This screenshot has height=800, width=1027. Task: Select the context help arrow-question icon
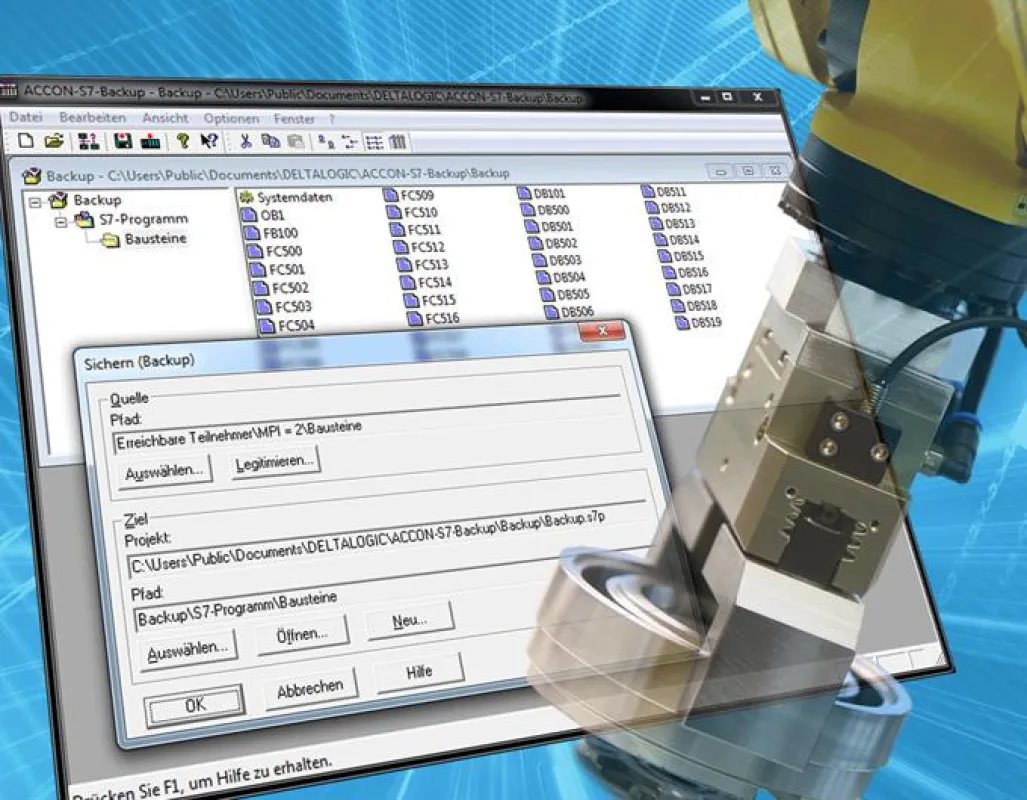(209, 141)
